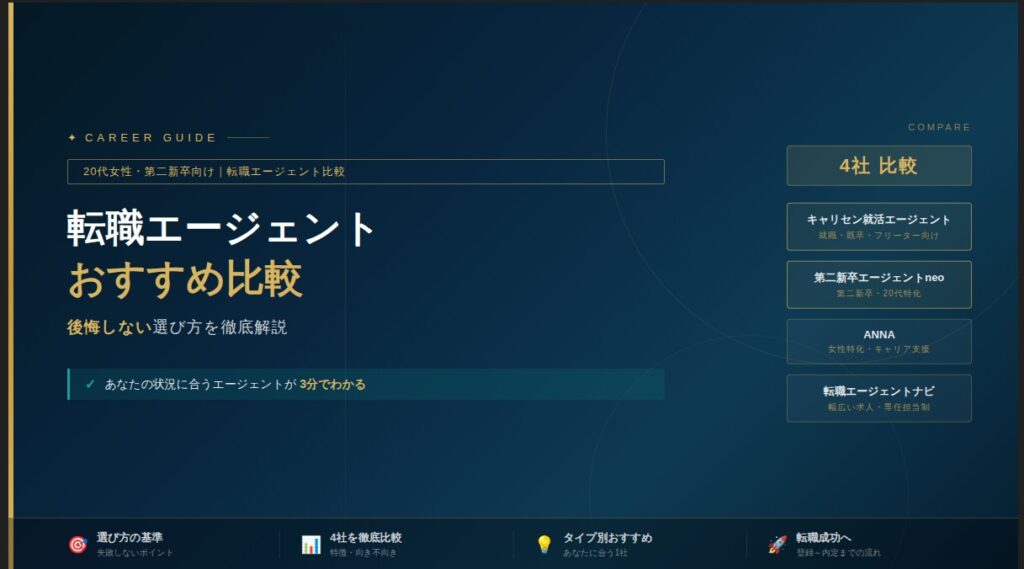
Task: Click the 3分でわかる highlighted text
Action: pos(332,384)
